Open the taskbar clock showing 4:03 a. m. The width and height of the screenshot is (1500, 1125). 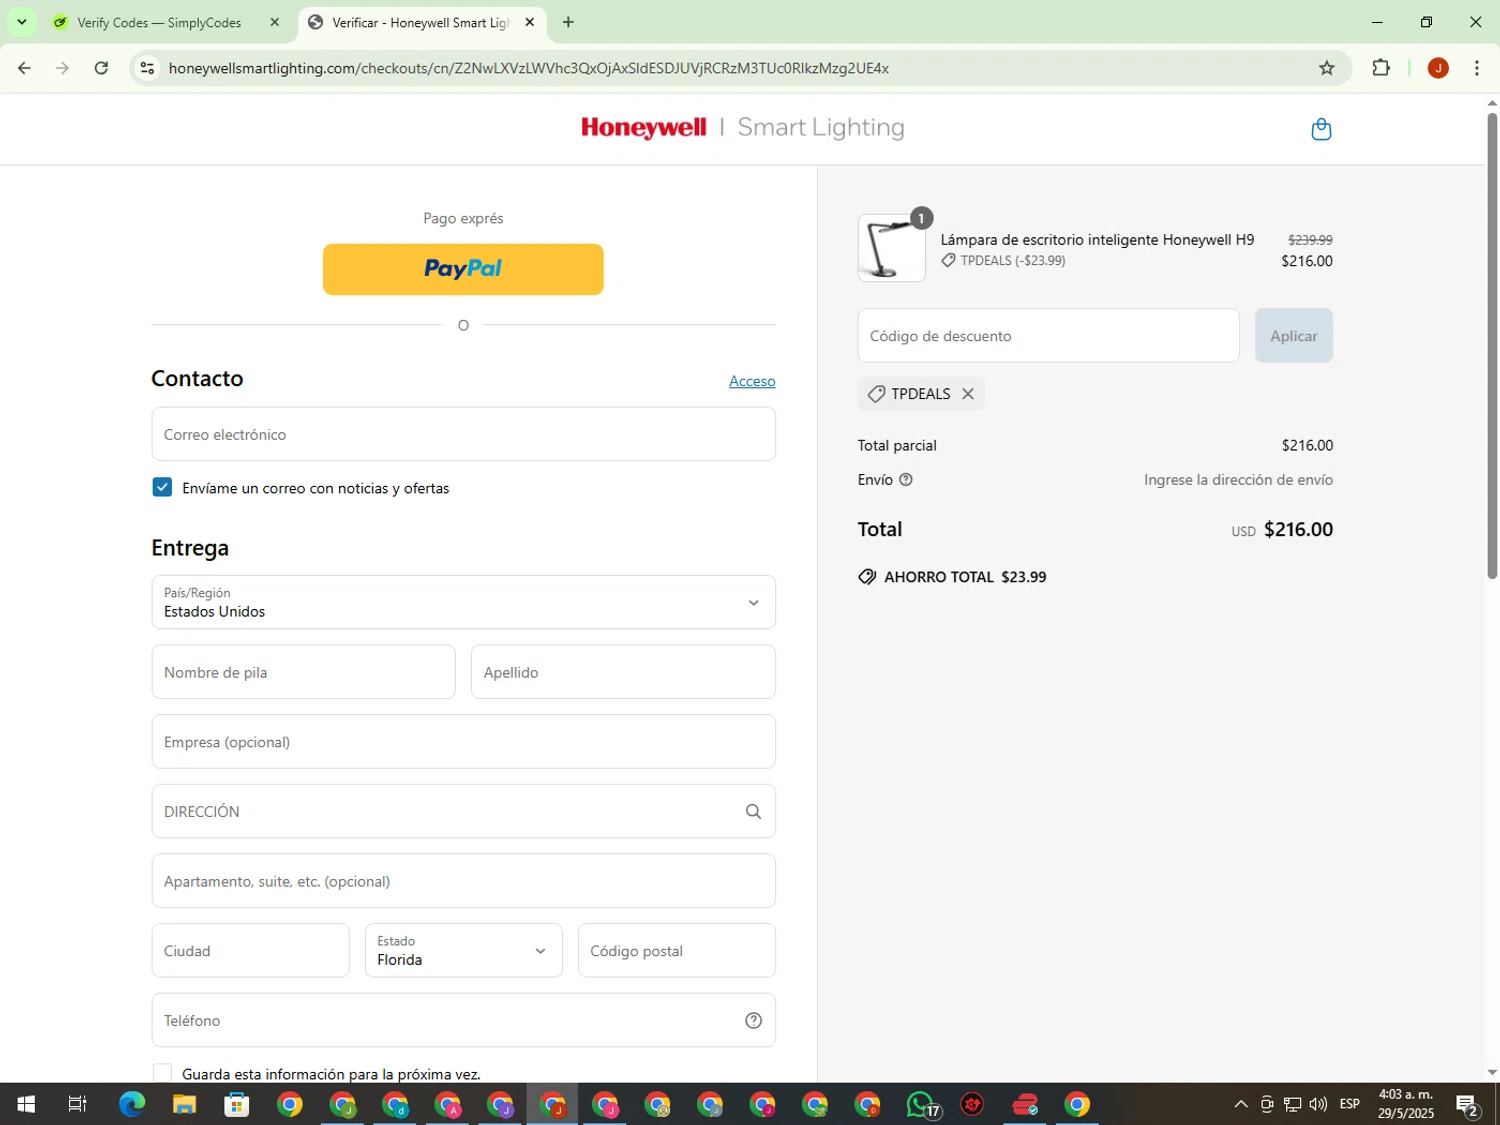1406,1104
